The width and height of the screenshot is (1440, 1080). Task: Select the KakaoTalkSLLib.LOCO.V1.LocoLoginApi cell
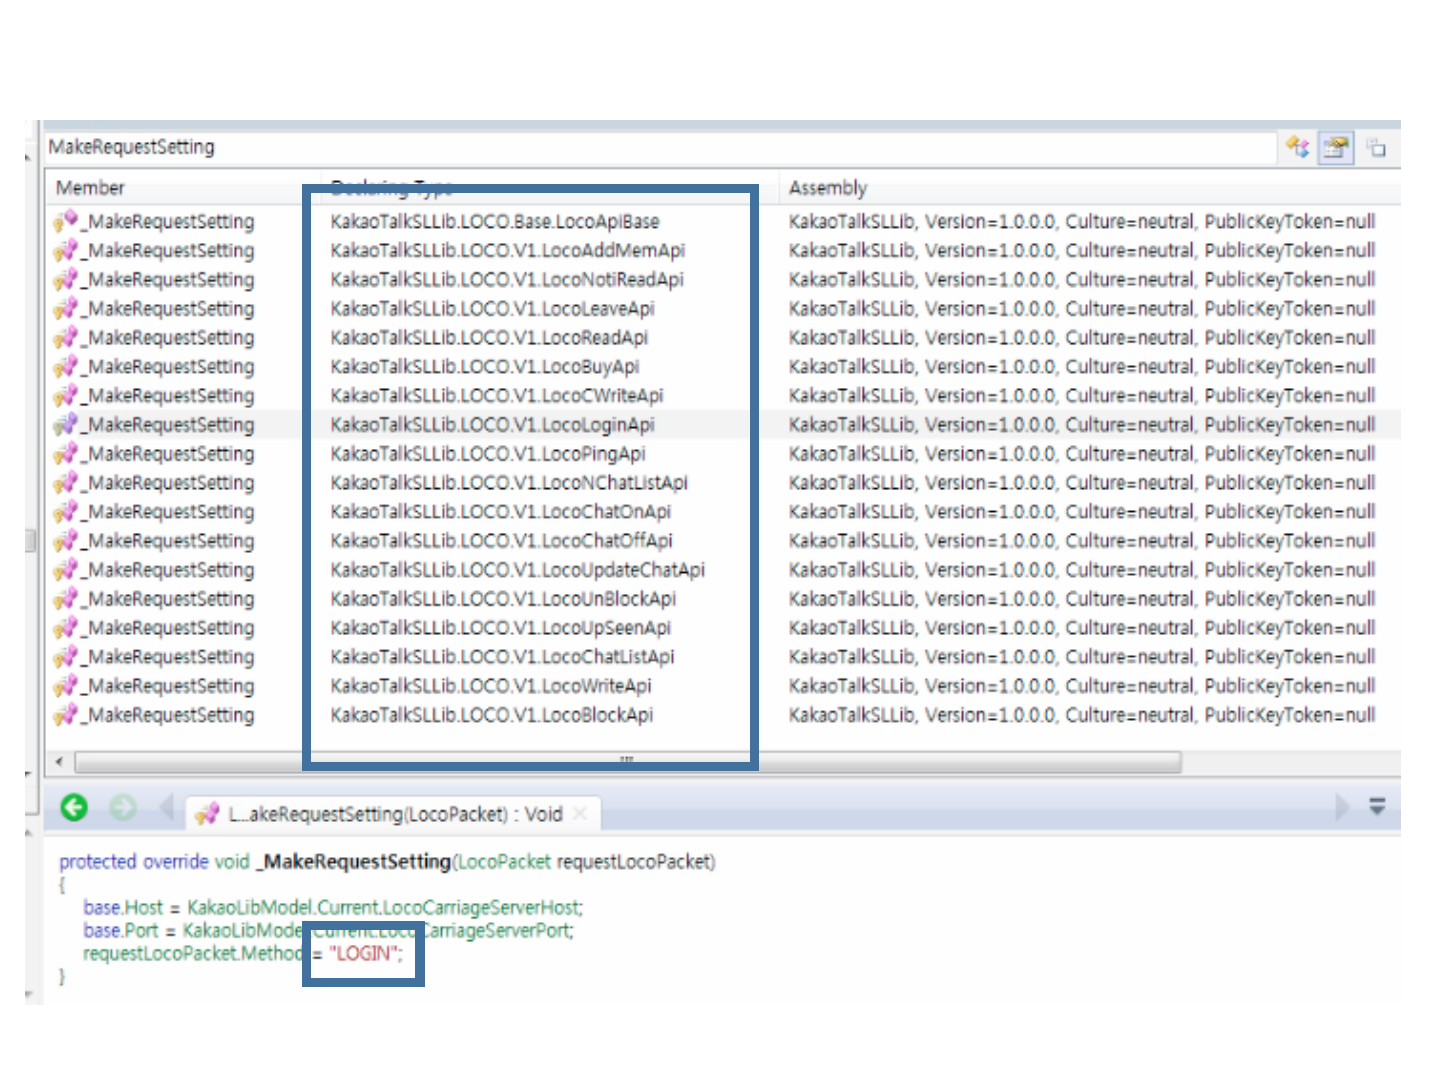[493, 424]
